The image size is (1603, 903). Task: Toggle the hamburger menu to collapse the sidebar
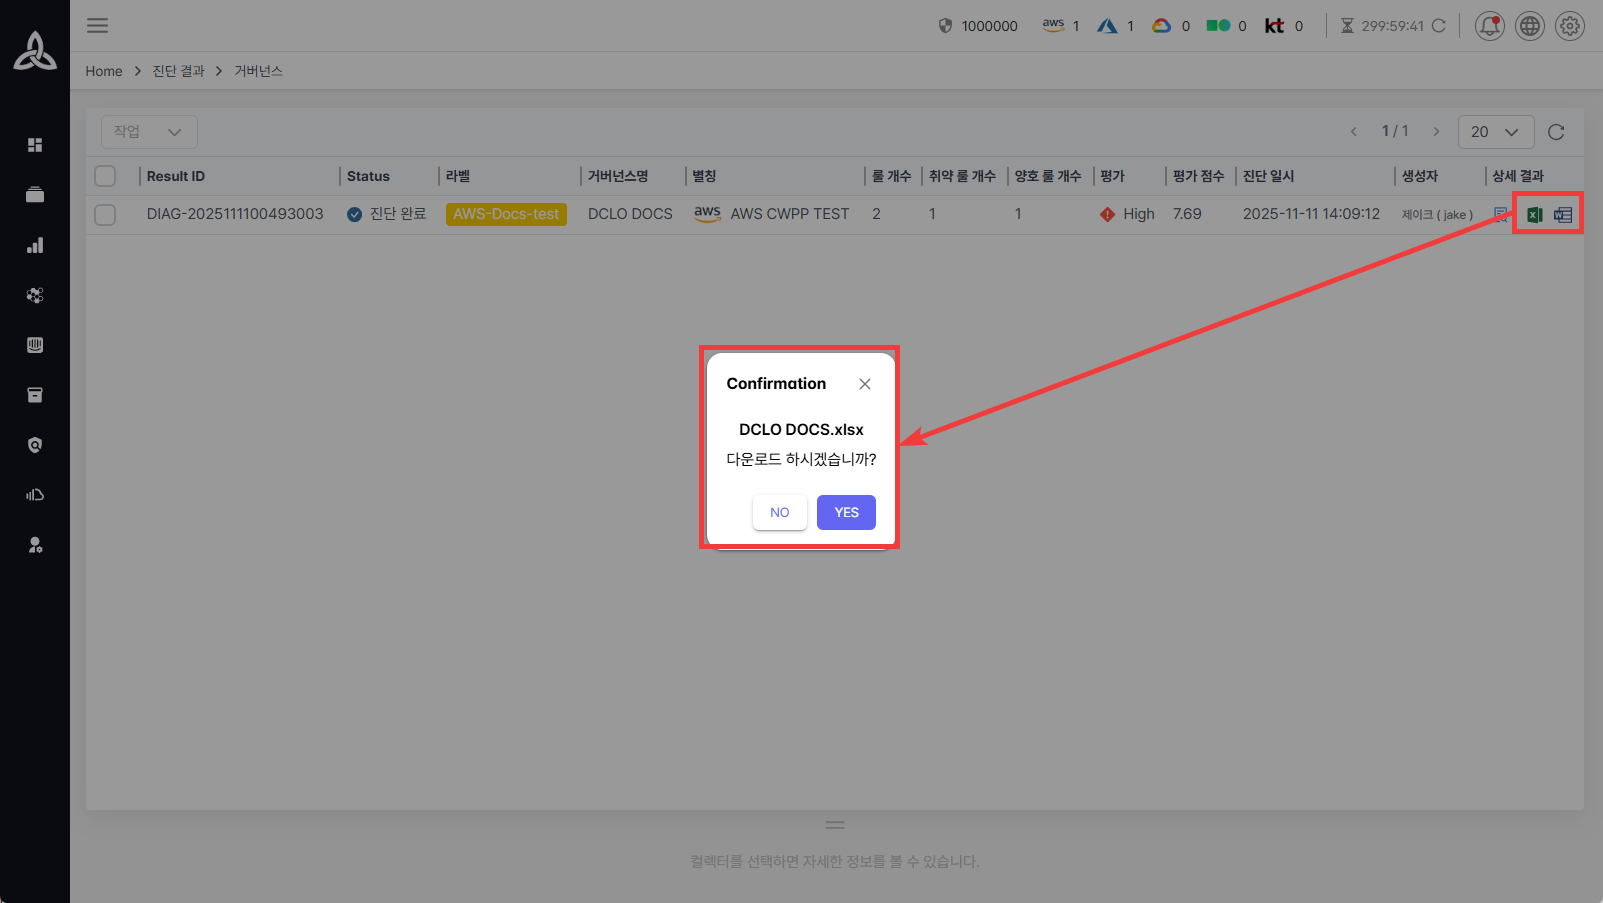point(97,26)
